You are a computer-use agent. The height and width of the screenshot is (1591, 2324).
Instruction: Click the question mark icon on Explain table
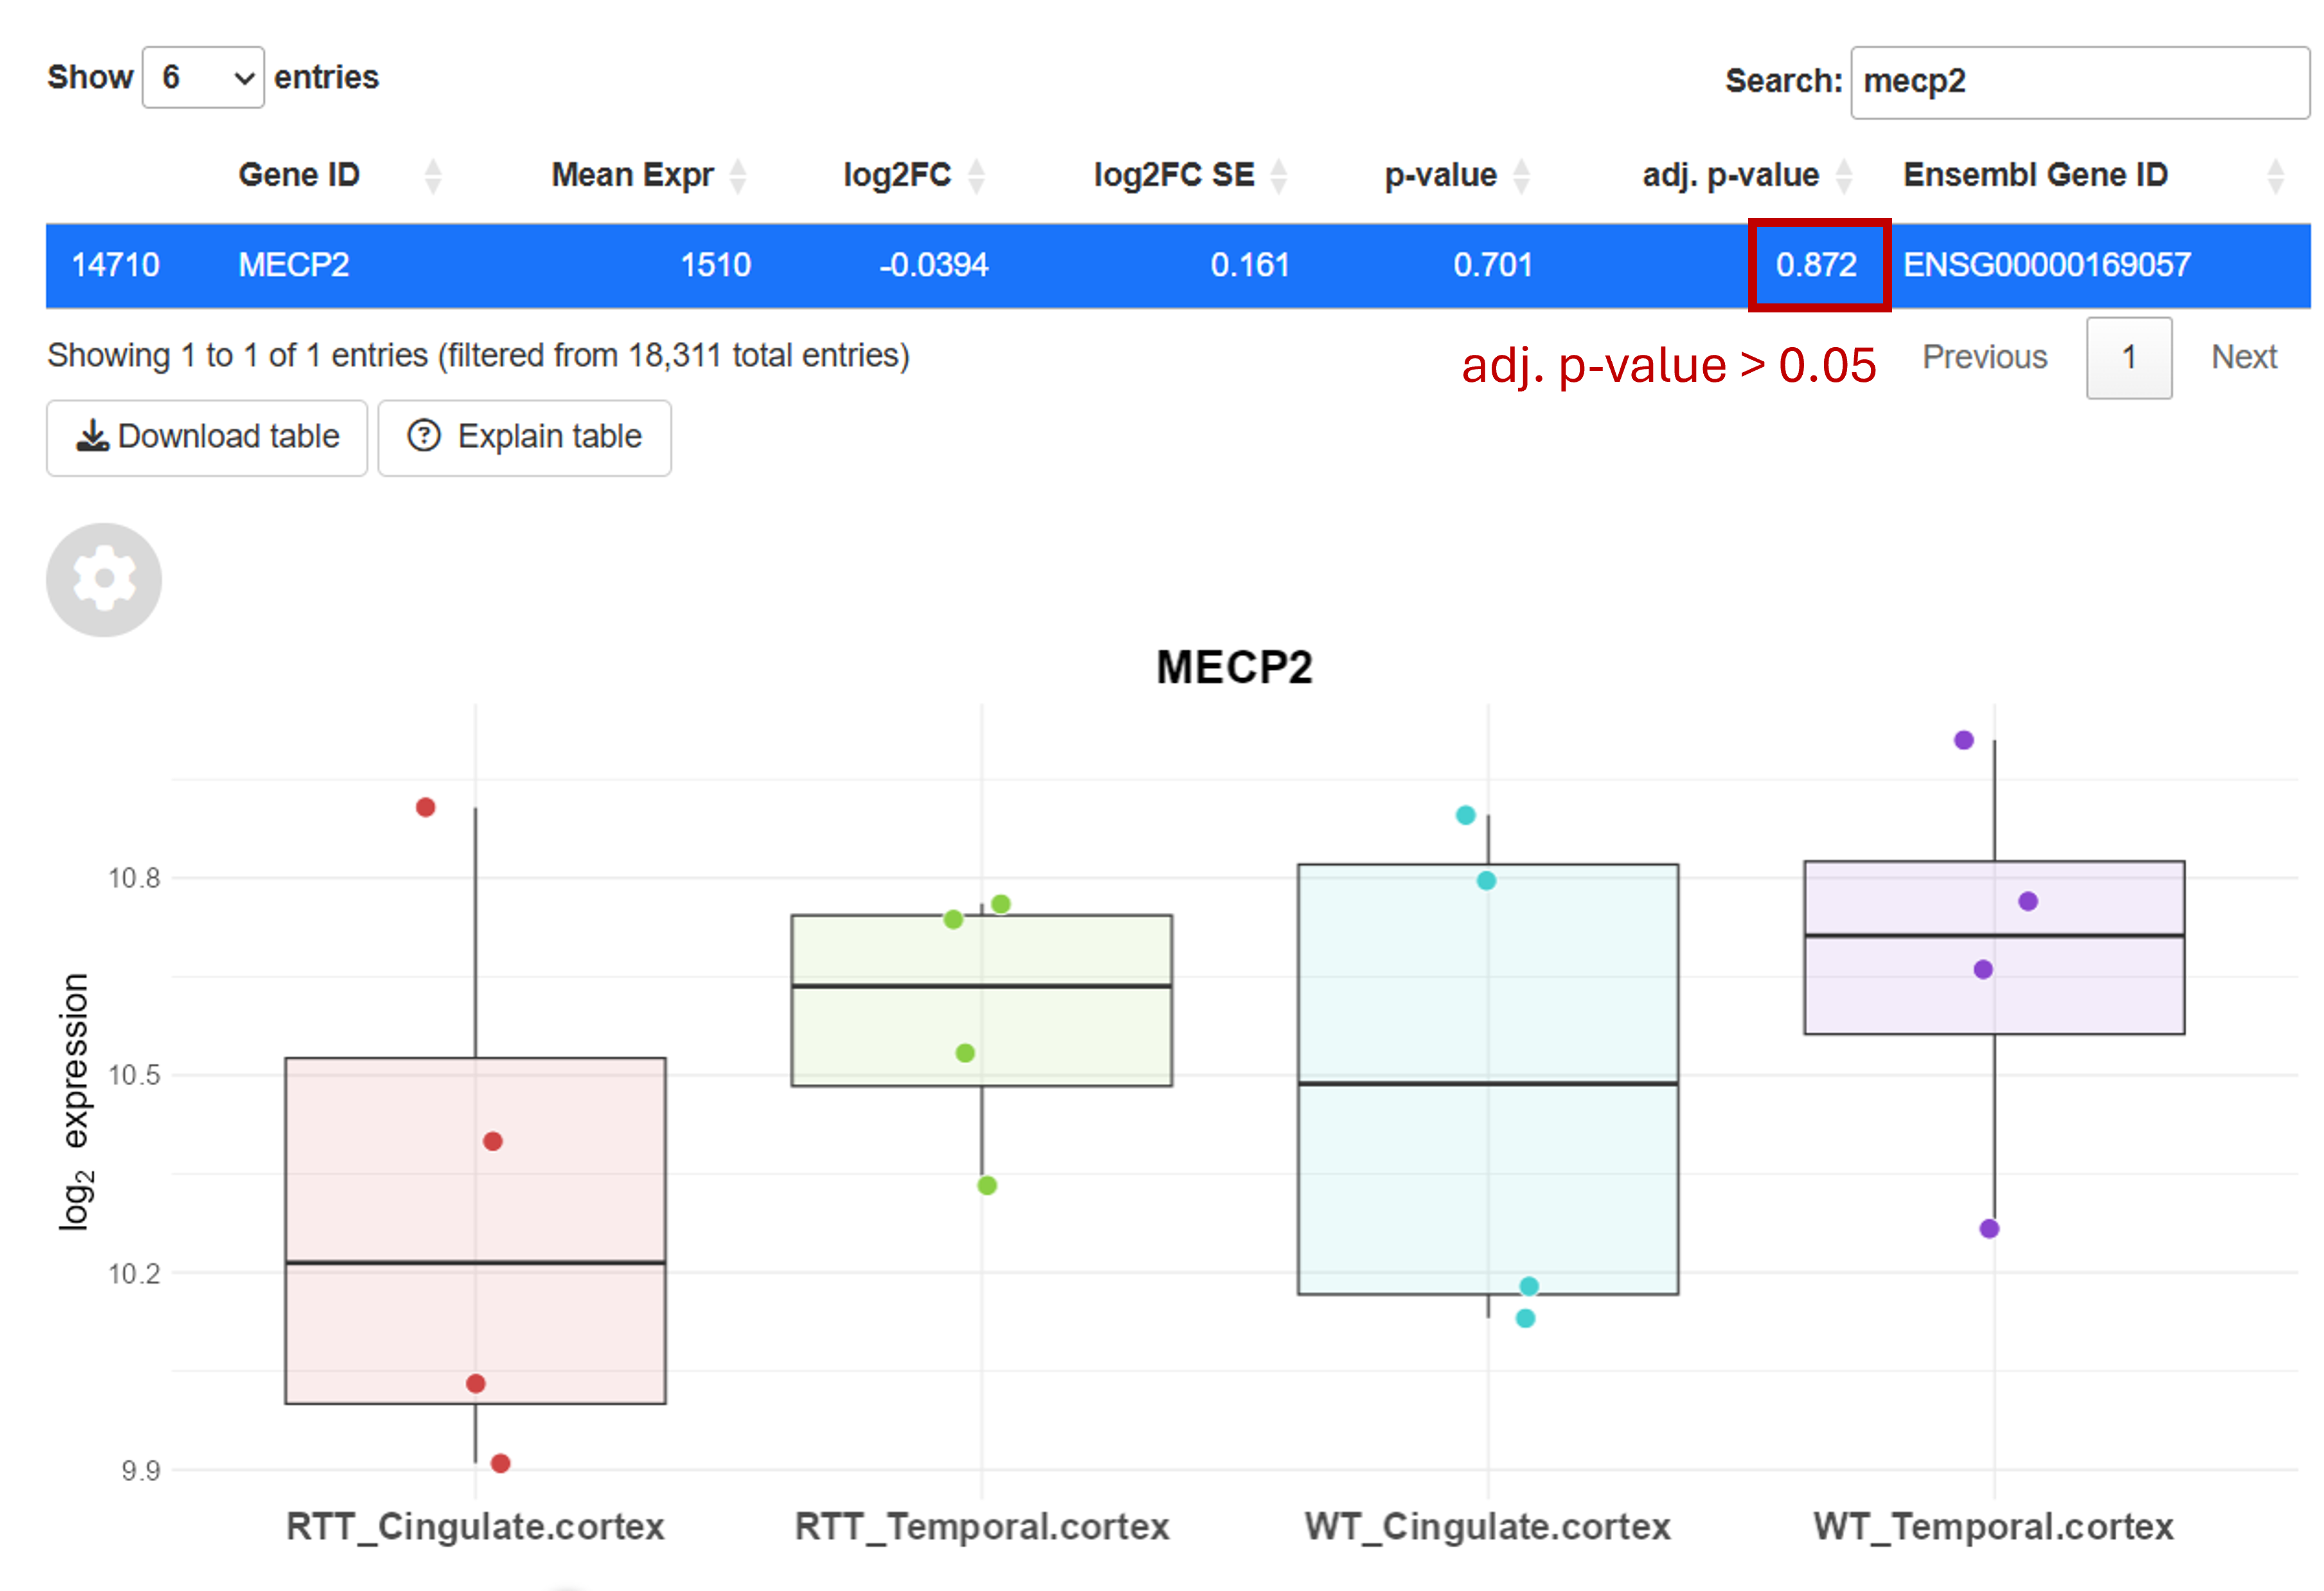click(x=425, y=437)
